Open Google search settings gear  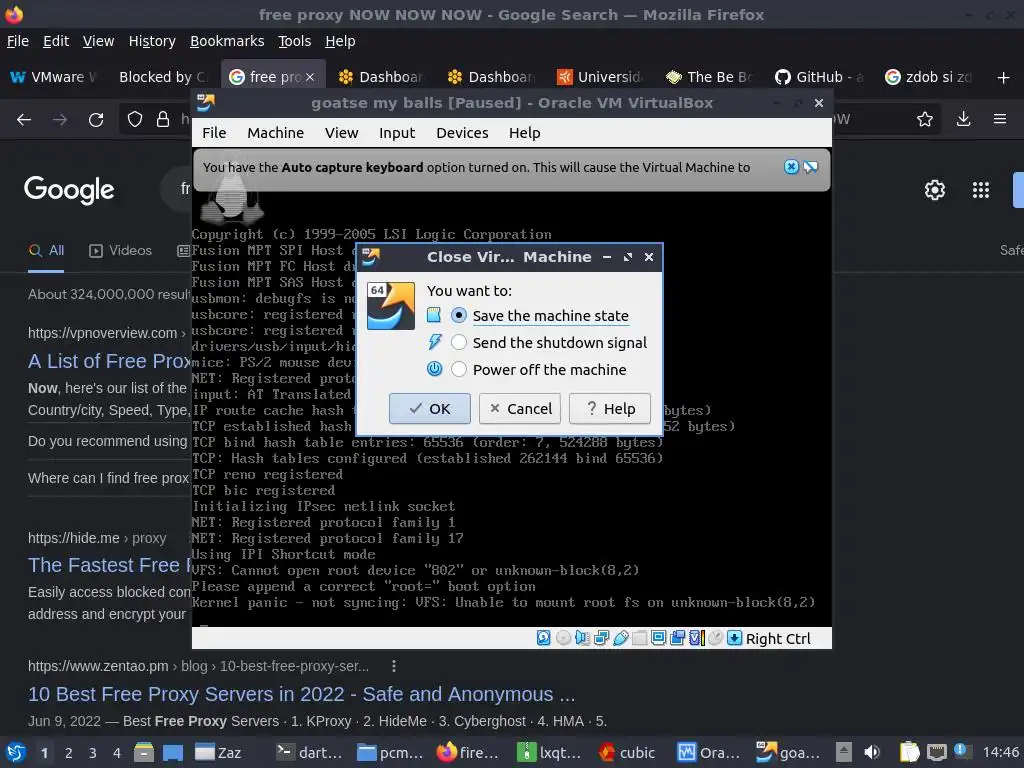point(935,190)
